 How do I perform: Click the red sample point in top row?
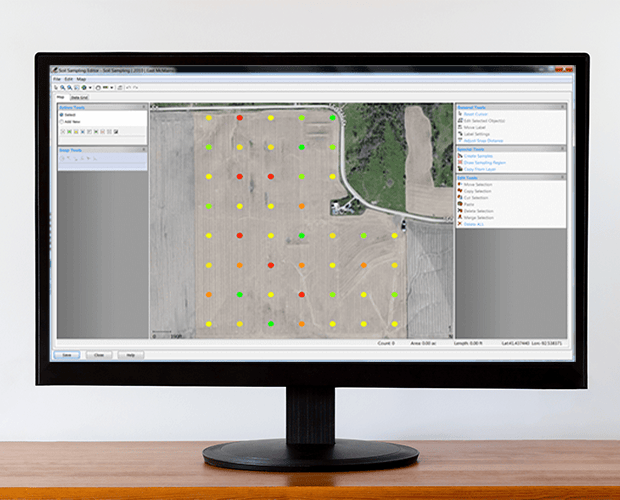coord(240,118)
